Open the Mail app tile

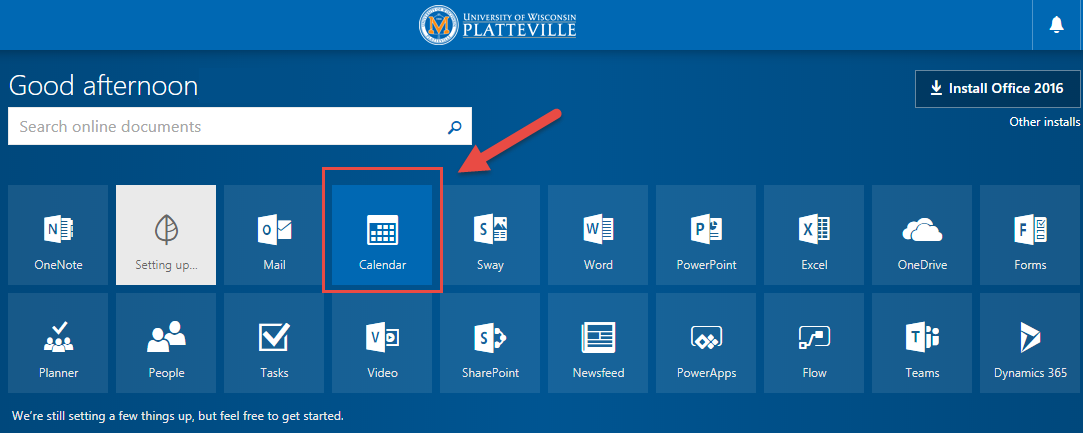[274, 235]
